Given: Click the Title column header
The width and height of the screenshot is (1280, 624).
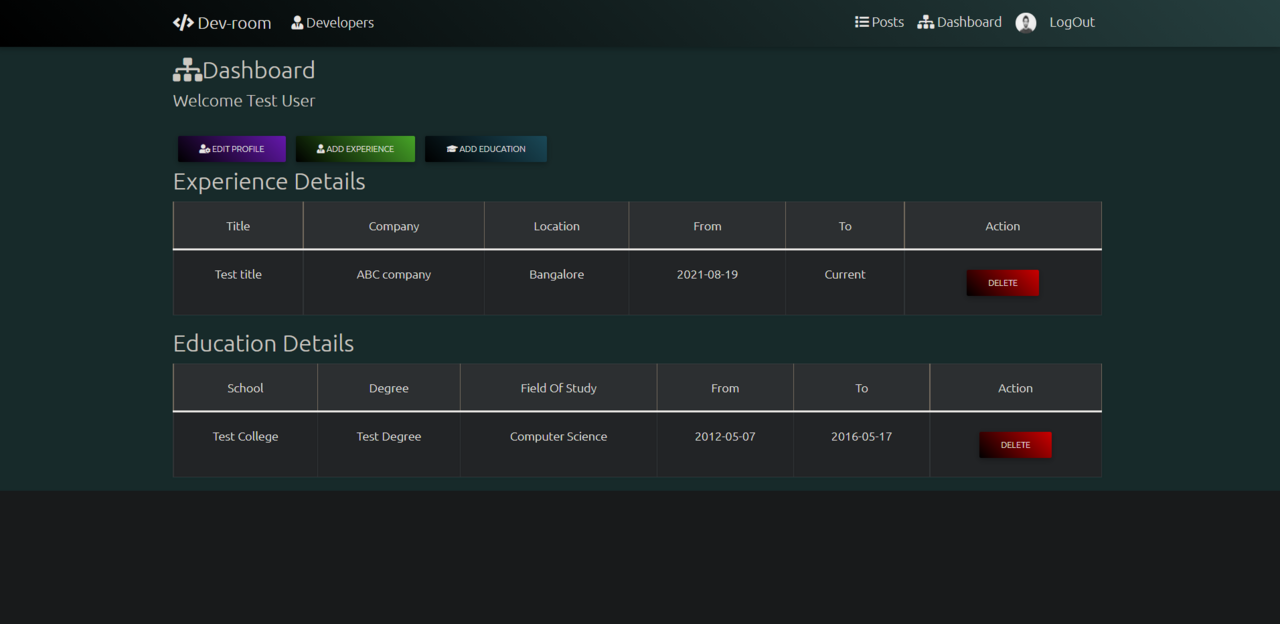Looking at the screenshot, I should 238,226.
